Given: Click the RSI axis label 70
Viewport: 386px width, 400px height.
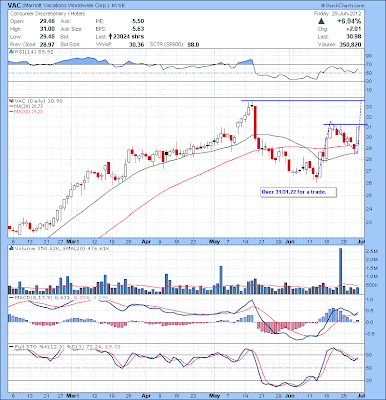Looking at the screenshot, I should click(369, 64).
